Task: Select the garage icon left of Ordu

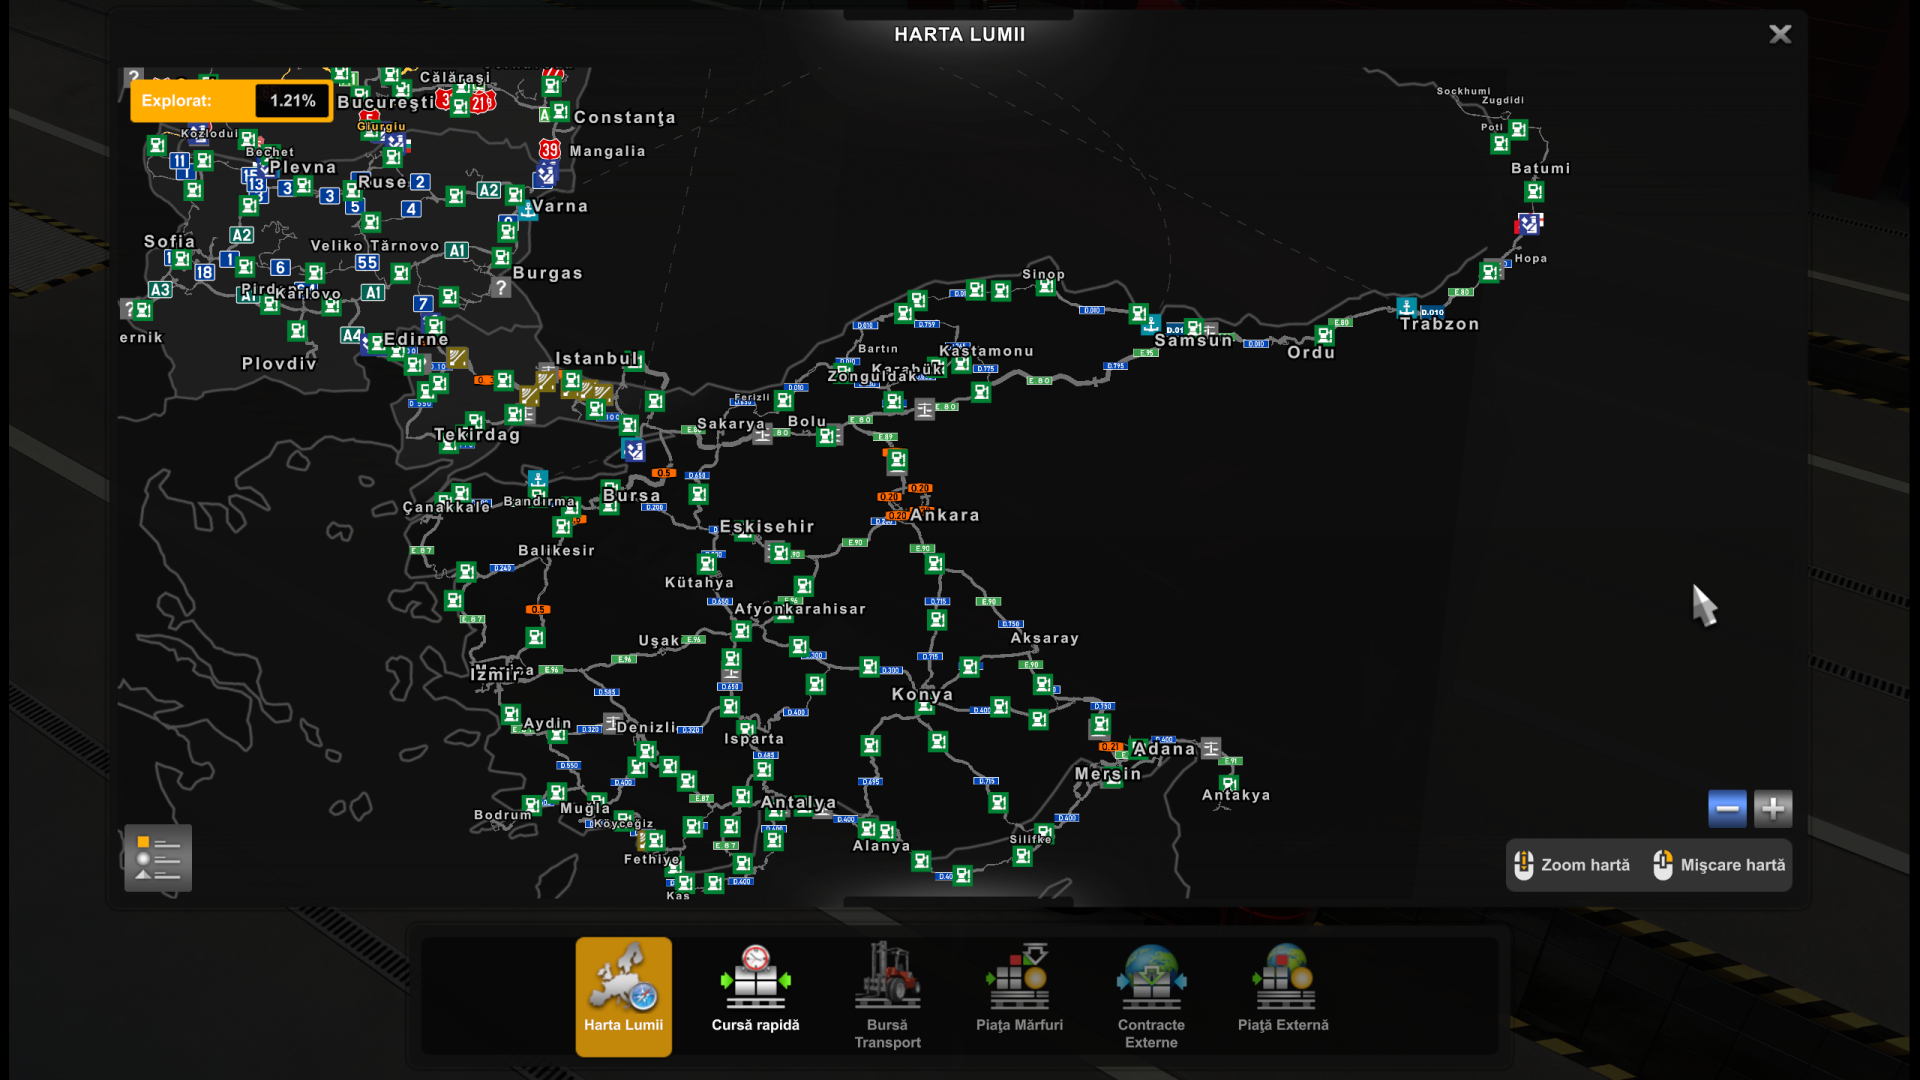Action: 1324,336
